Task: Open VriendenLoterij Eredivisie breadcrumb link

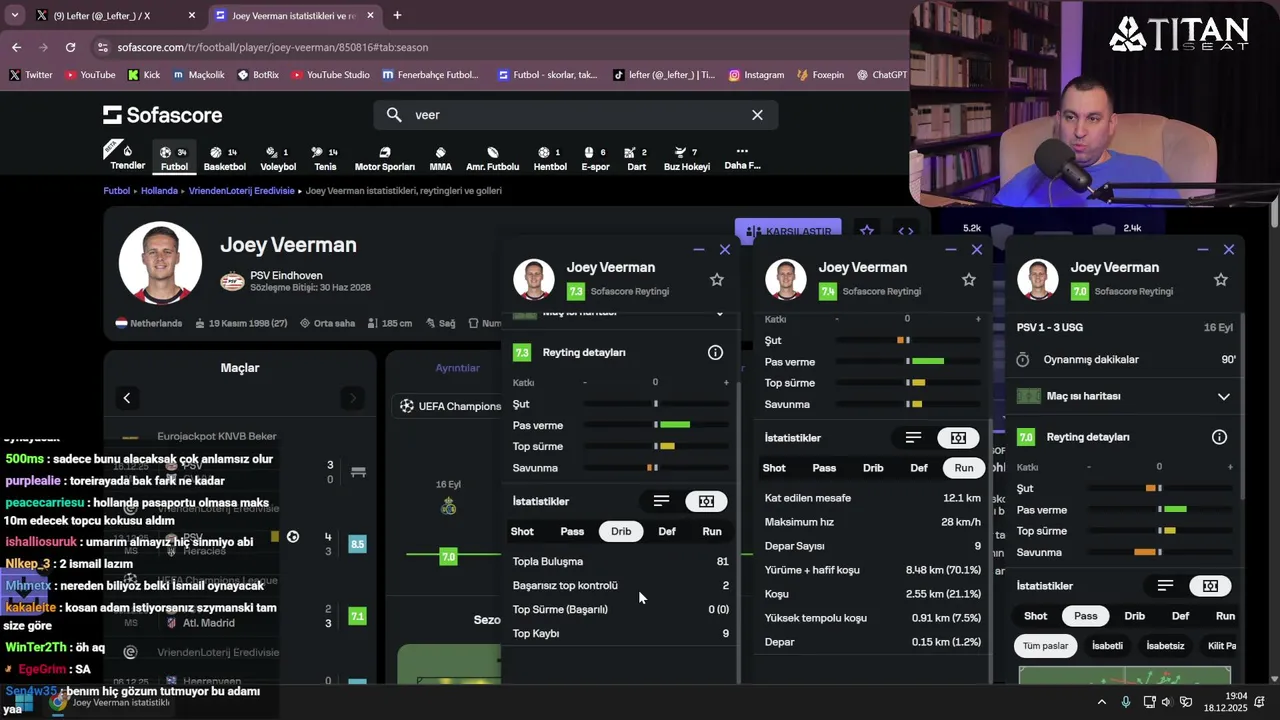Action: pyautogui.click(x=242, y=190)
